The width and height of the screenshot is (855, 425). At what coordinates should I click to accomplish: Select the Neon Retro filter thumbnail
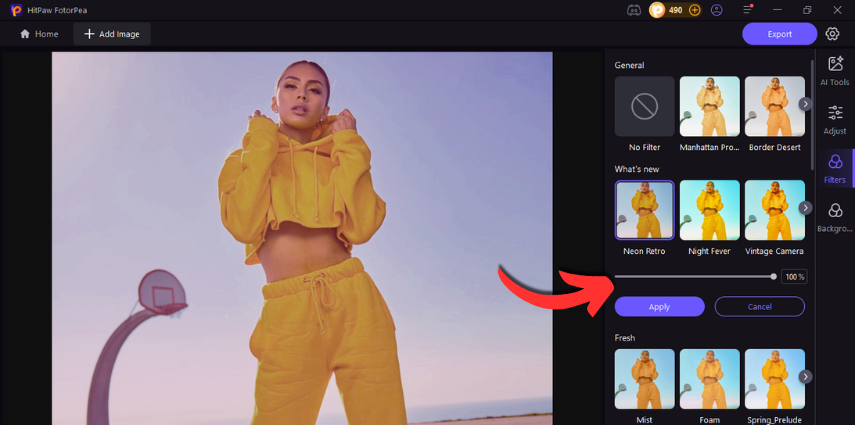coord(645,210)
